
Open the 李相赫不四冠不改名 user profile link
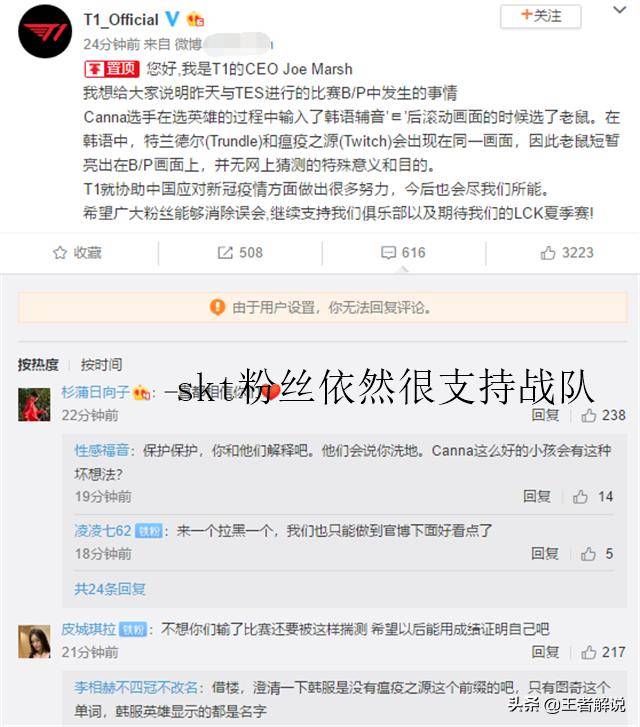pyautogui.click(x=136, y=687)
